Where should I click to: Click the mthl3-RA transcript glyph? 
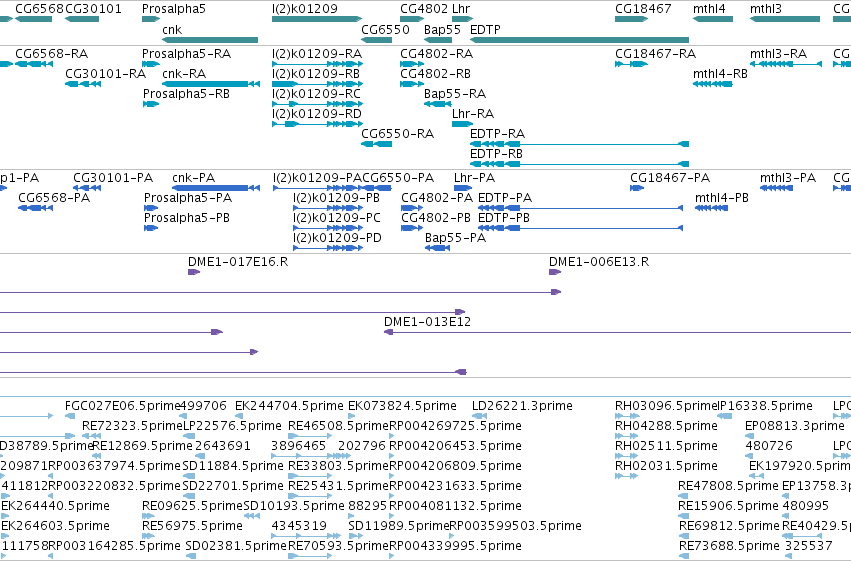(x=785, y=64)
